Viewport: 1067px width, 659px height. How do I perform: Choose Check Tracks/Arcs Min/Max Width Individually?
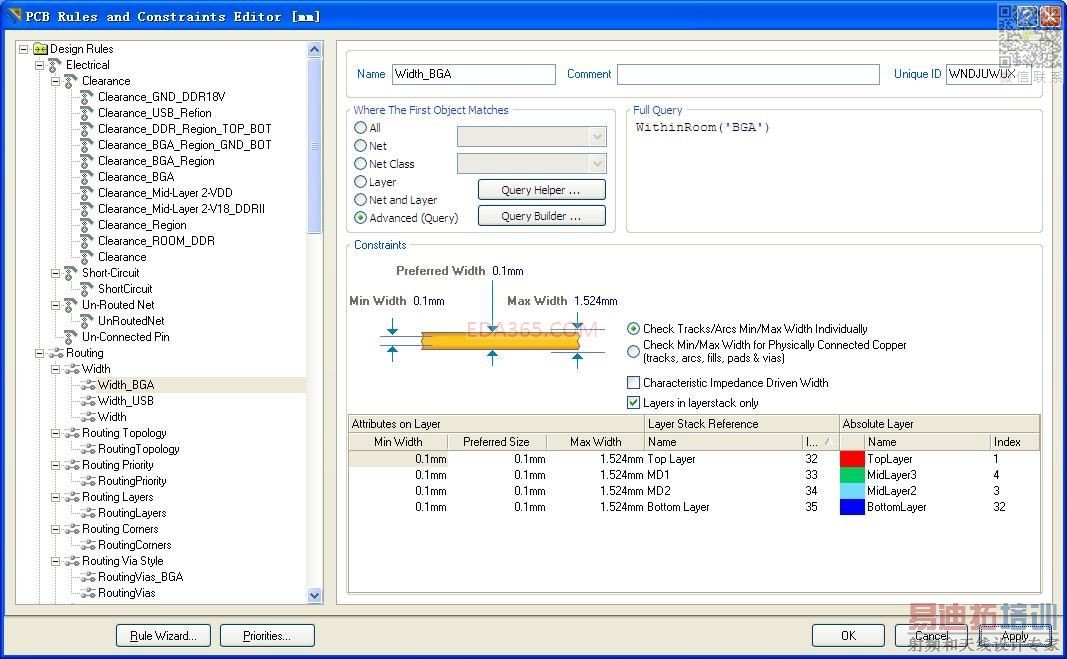pos(634,329)
